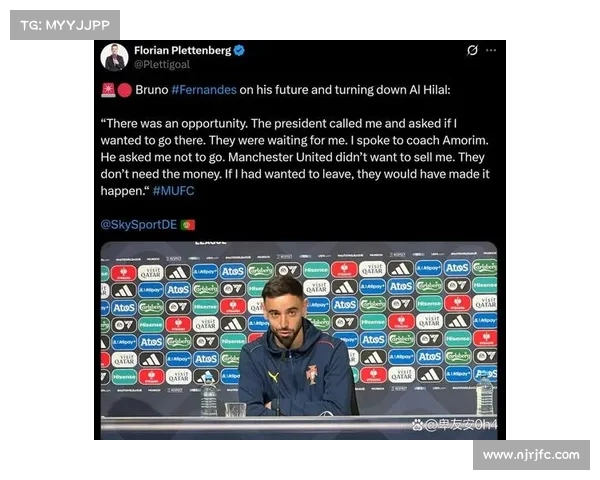
Task: Open the @Plettigoal handle
Action: [162, 64]
